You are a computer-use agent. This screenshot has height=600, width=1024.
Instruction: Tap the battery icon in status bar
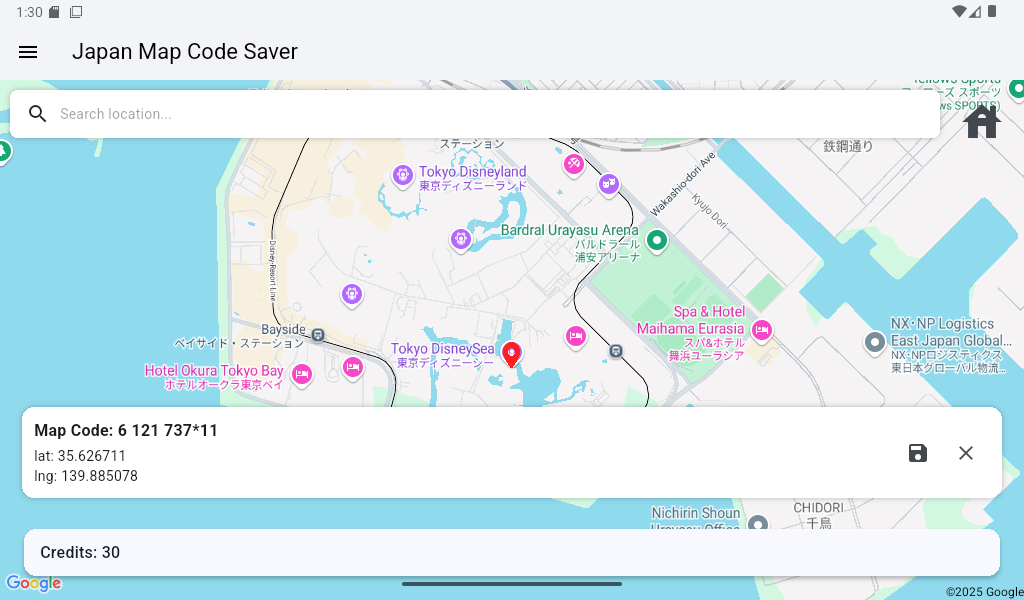pos(992,11)
